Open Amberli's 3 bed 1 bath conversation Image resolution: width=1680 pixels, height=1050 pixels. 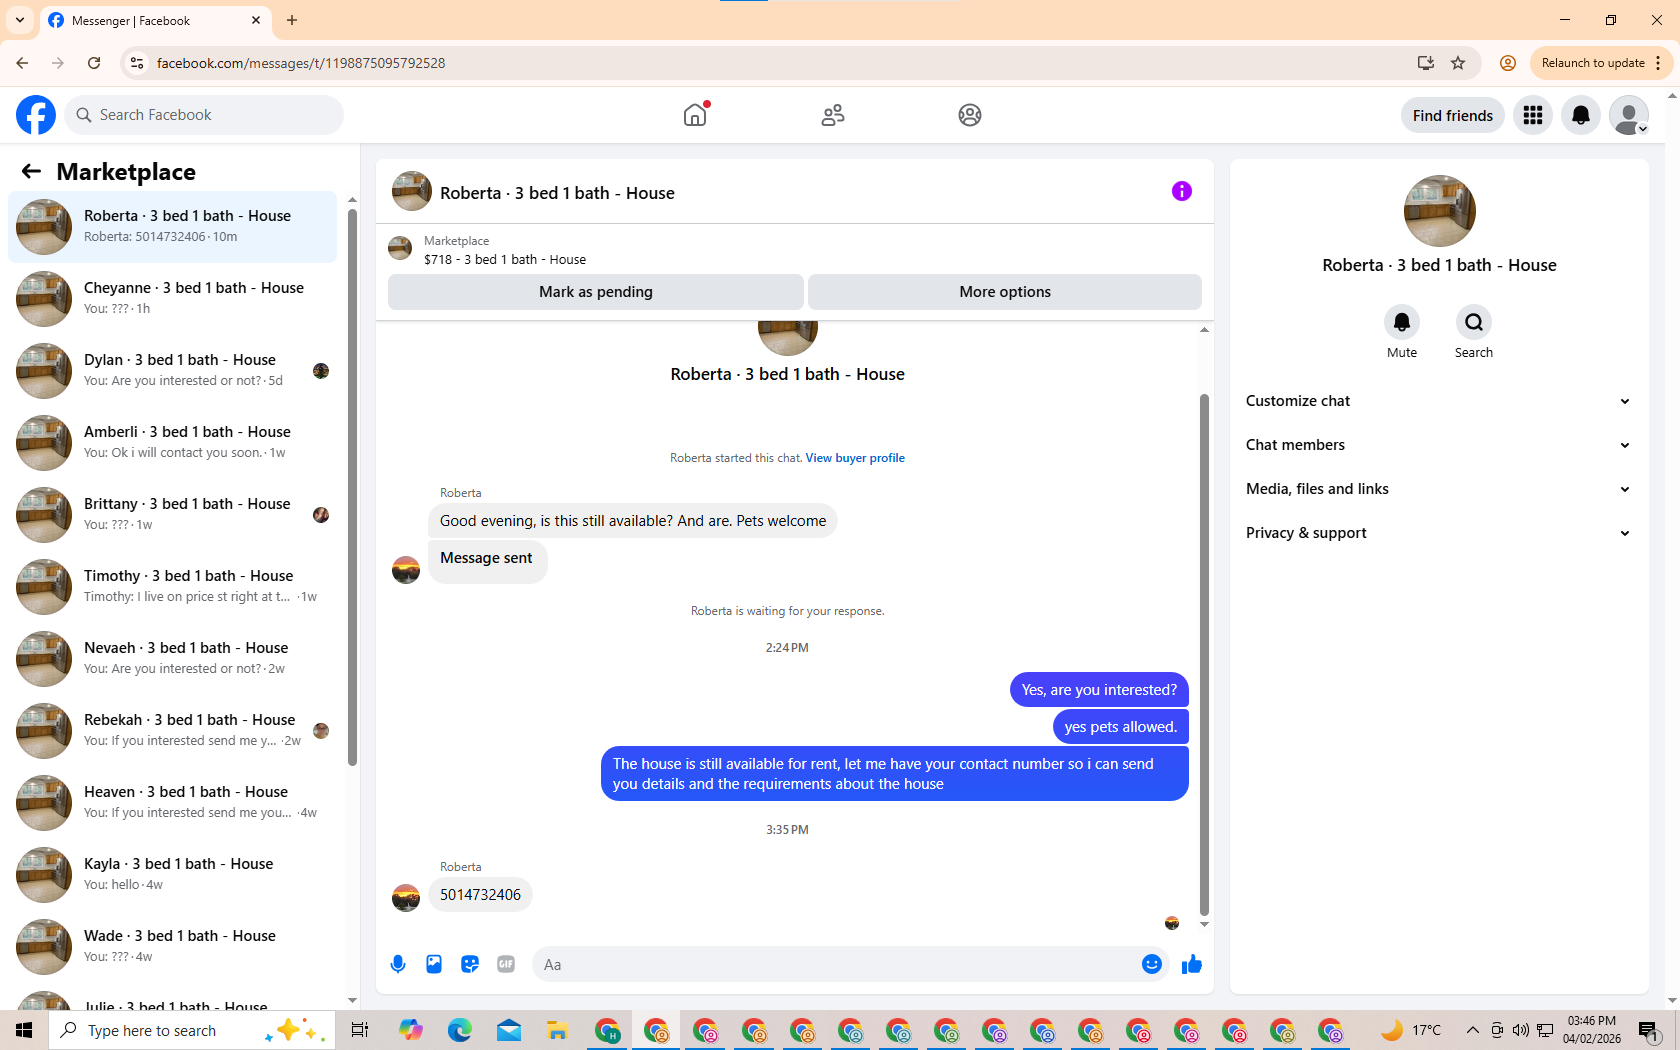tap(173, 443)
